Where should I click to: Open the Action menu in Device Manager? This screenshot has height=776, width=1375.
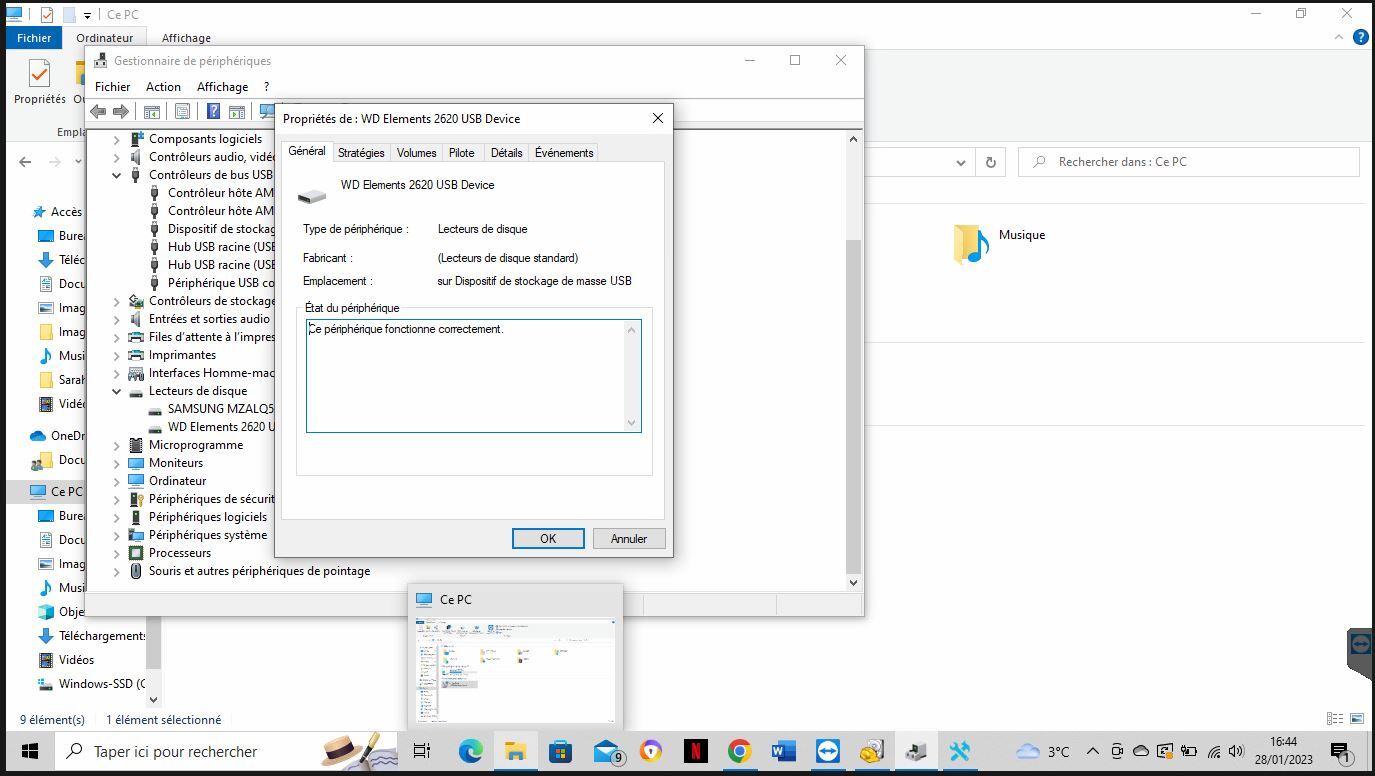[x=163, y=87]
